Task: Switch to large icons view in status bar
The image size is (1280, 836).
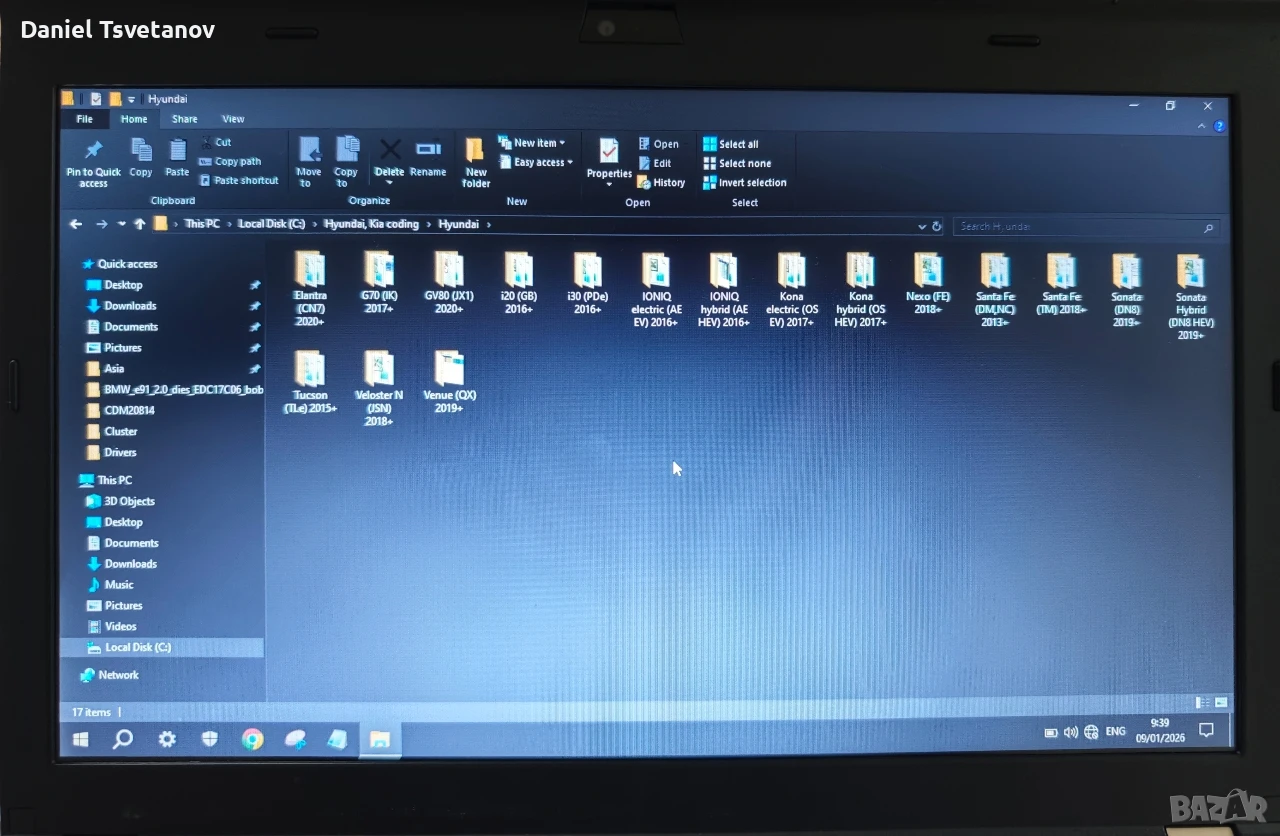Action: [1220, 703]
